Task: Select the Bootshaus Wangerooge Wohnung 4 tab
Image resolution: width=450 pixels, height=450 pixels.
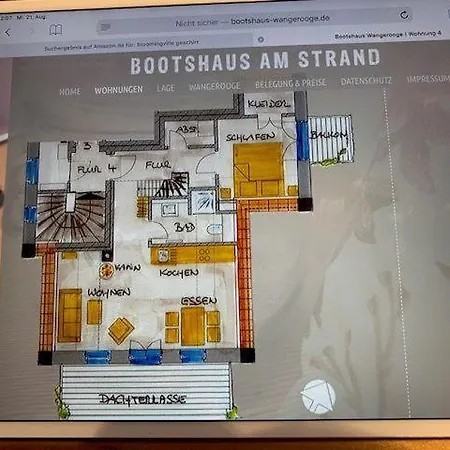Action: tap(388, 35)
